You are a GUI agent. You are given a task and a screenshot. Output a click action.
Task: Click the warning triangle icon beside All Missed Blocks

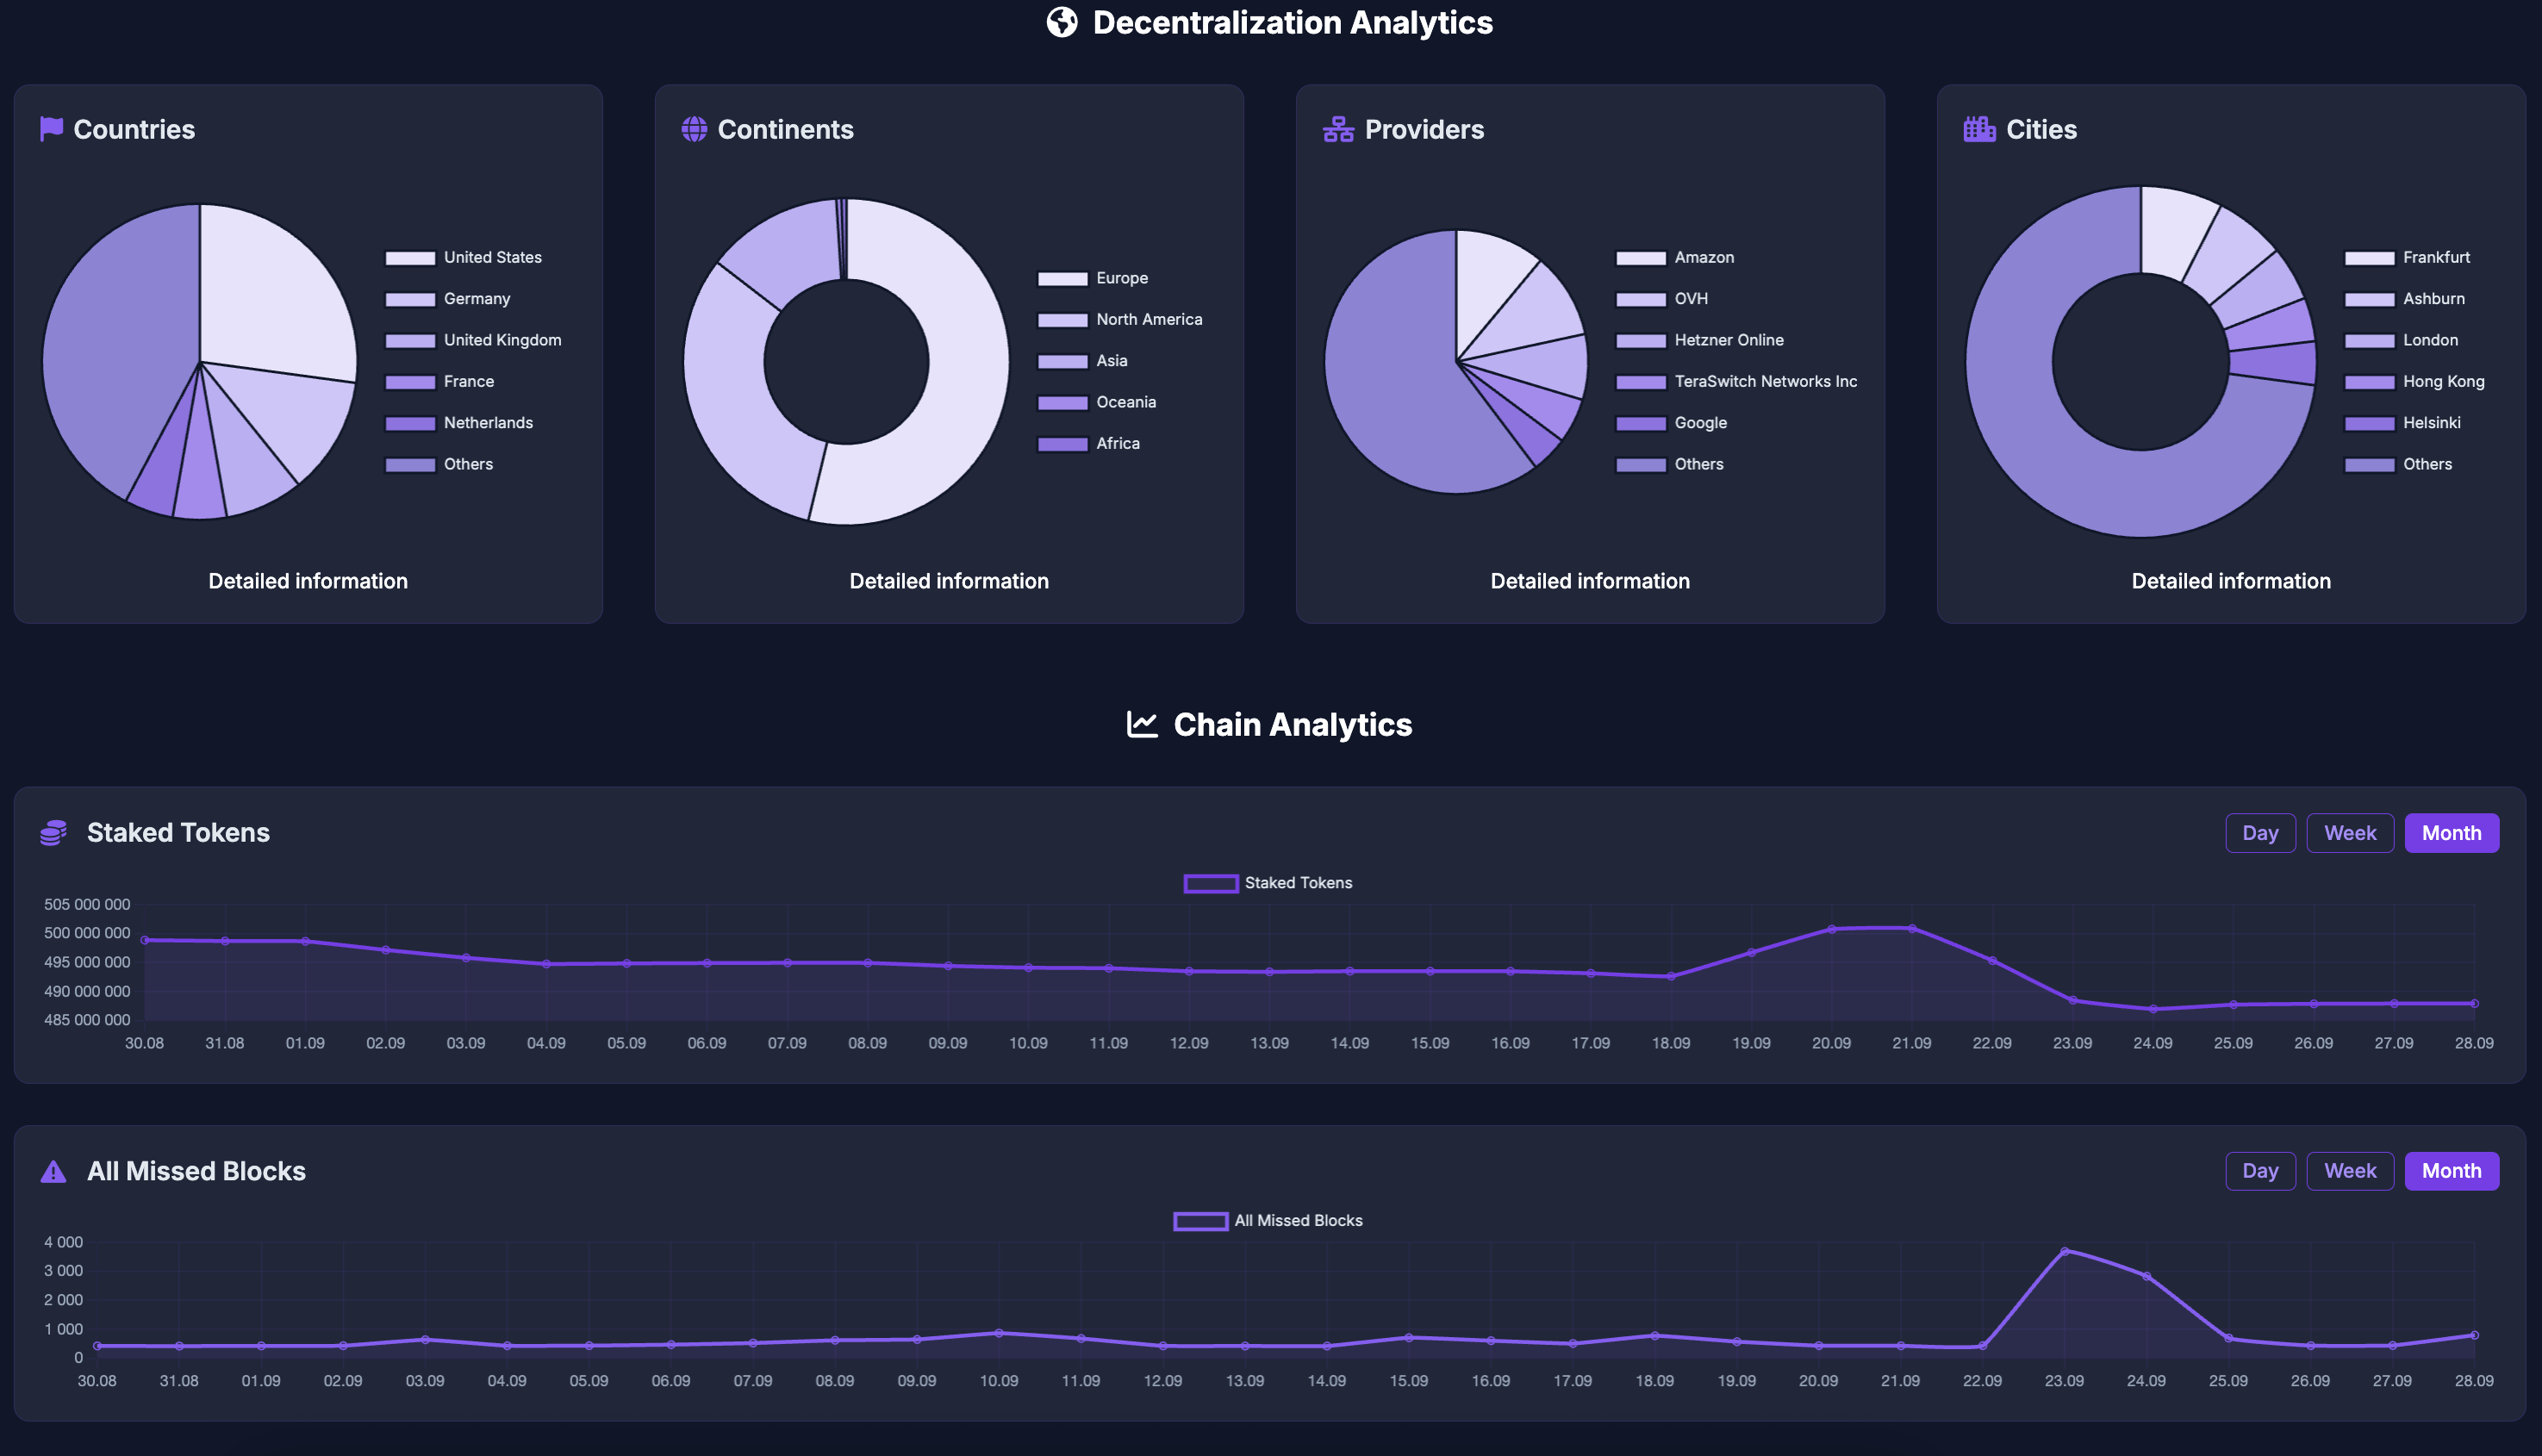[54, 1171]
